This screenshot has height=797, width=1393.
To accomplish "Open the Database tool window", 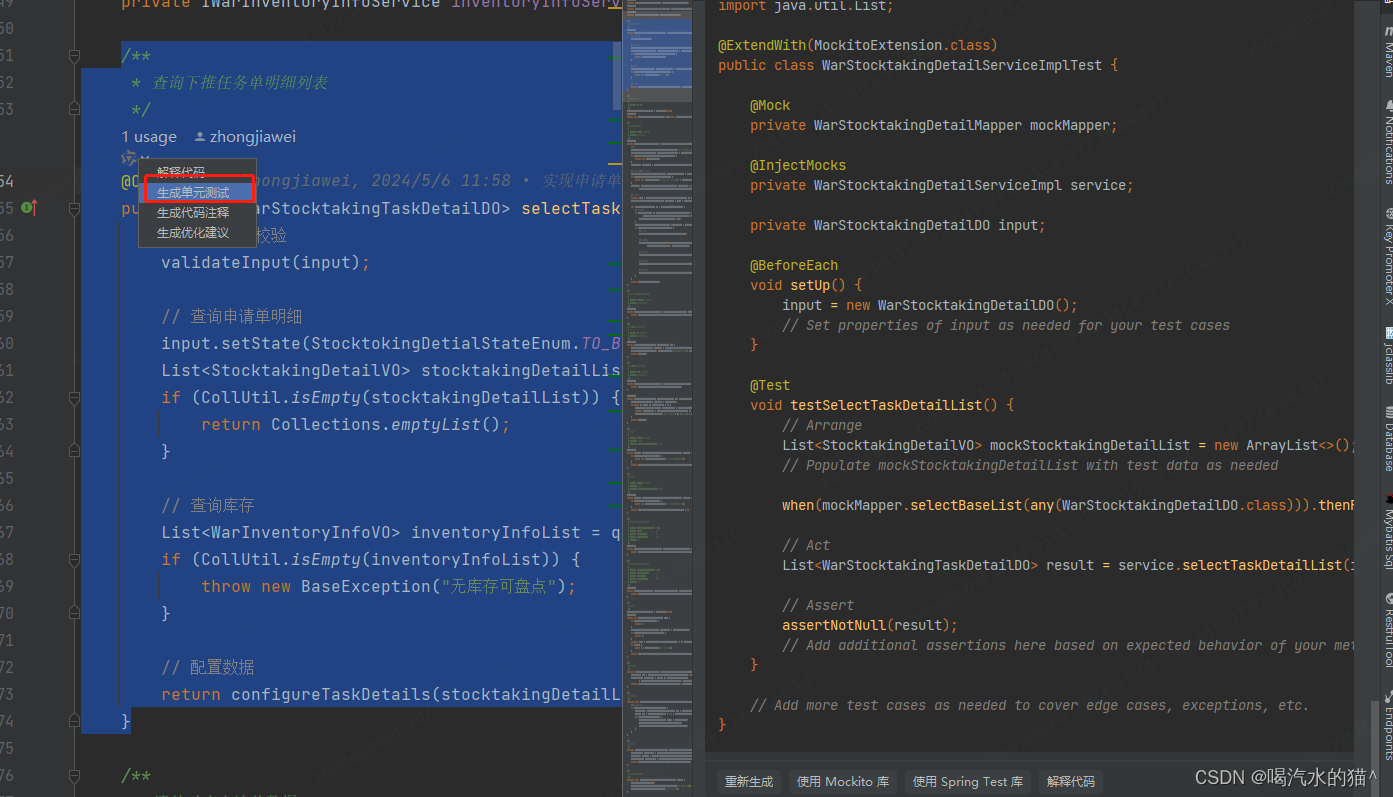I will (x=1388, y=438).
